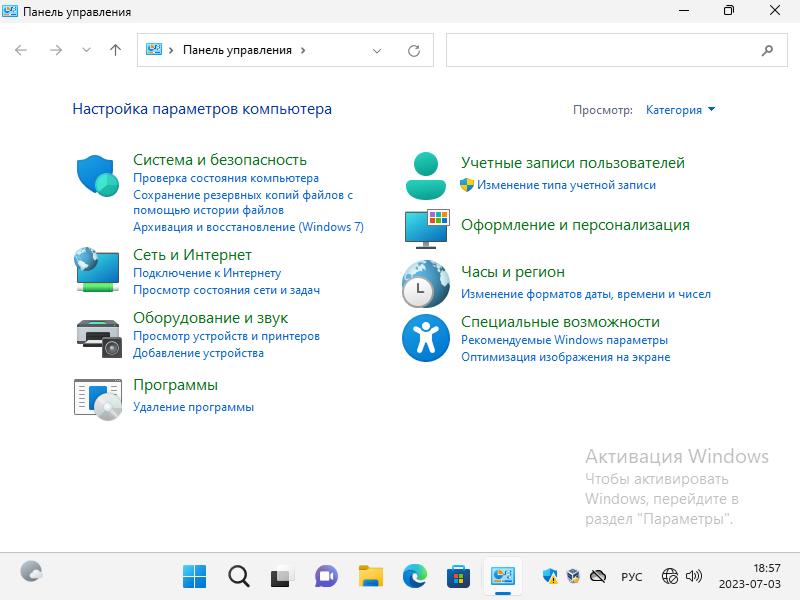Screen dimensions: 800x600
Task: Click the VirtualBox cube tray icon
Action: [x=573, y=577]
